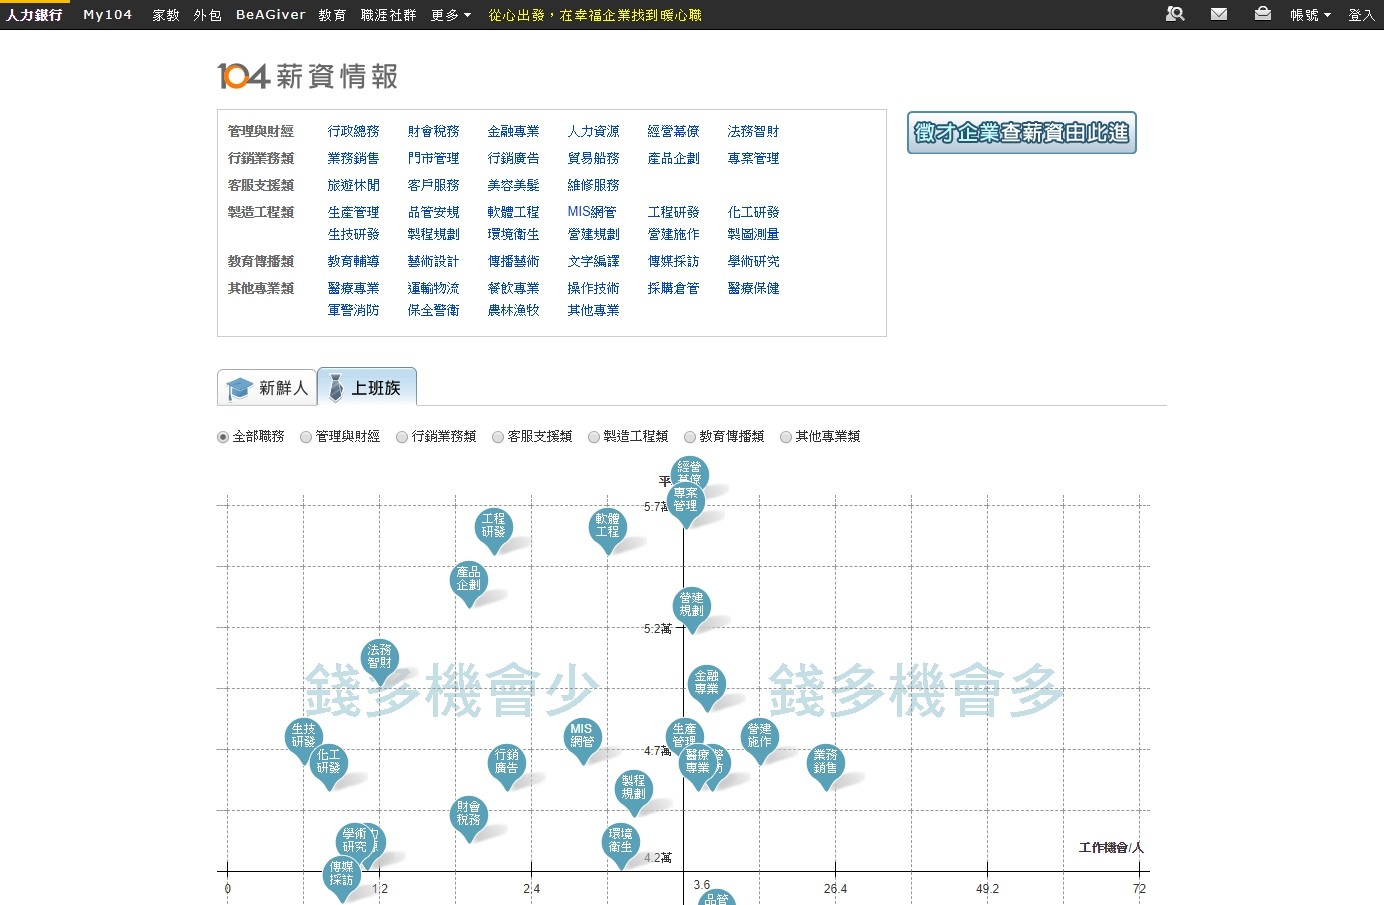Click the 登入 link

point(1361,15)
